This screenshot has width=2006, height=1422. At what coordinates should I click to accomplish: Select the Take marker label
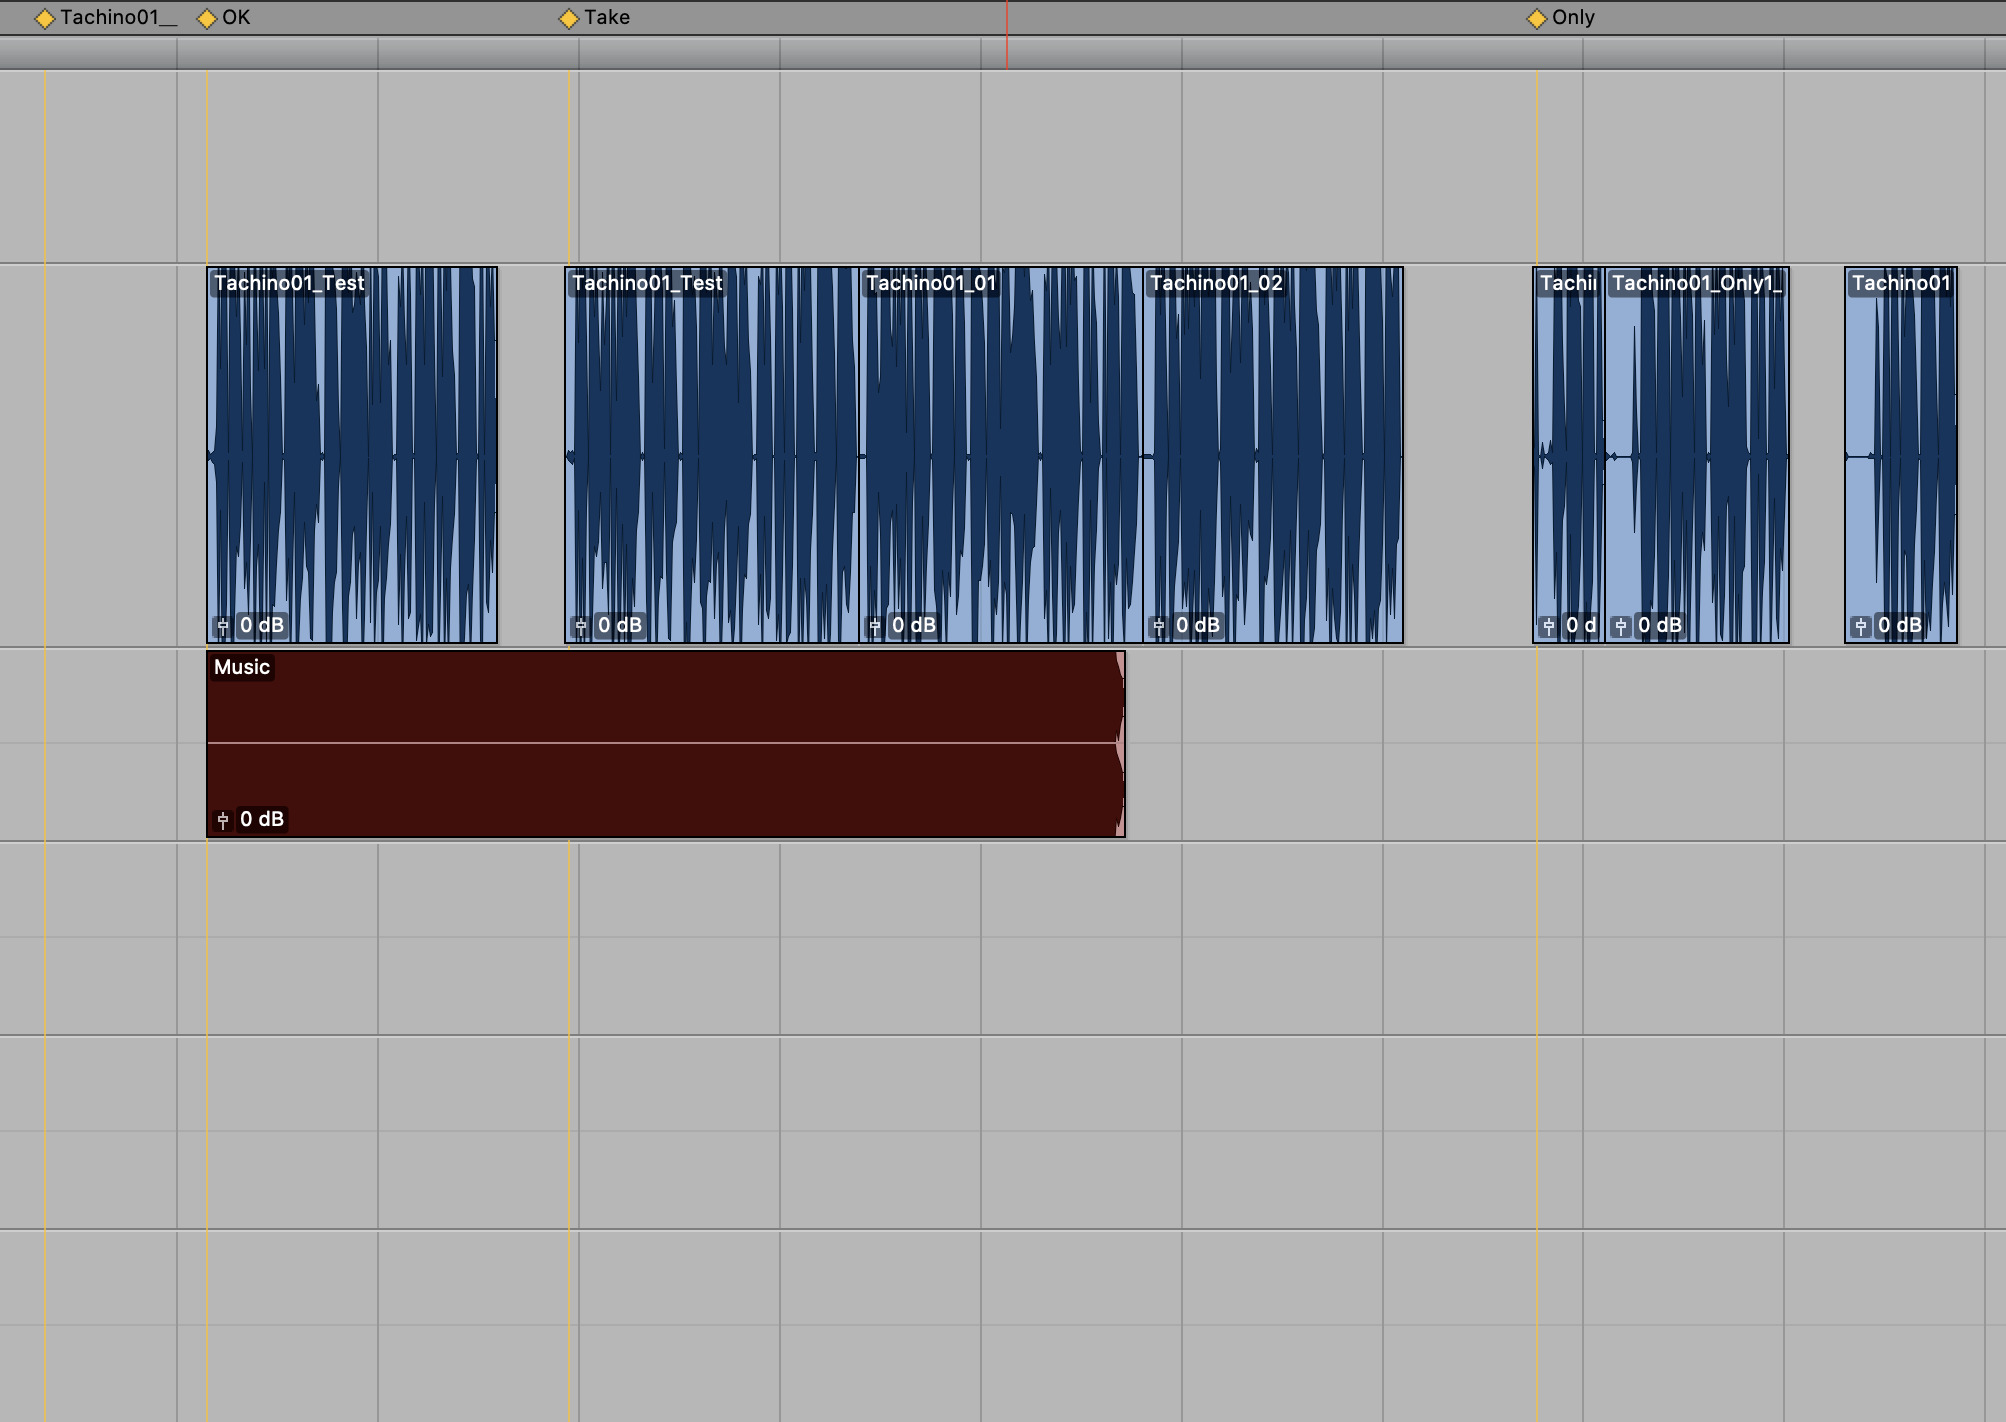(x=607, y=18)
